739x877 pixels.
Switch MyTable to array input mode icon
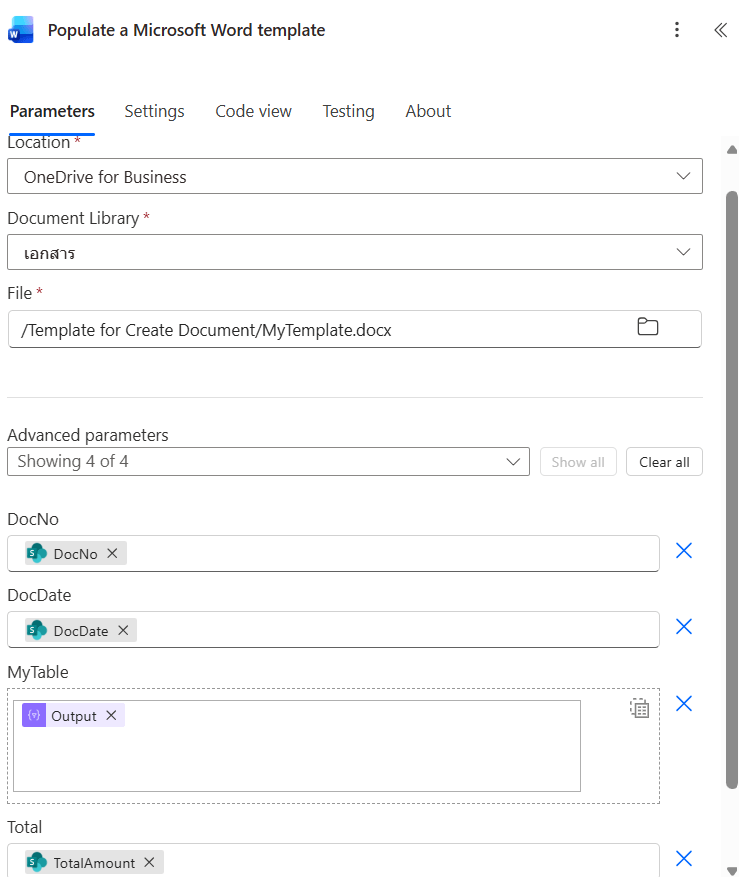point(639,709)
